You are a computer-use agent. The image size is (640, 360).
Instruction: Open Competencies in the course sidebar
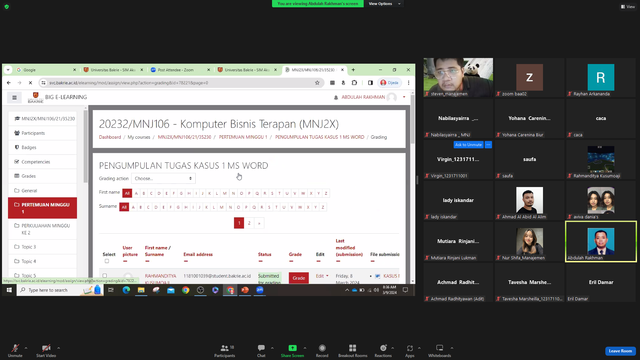42,162
